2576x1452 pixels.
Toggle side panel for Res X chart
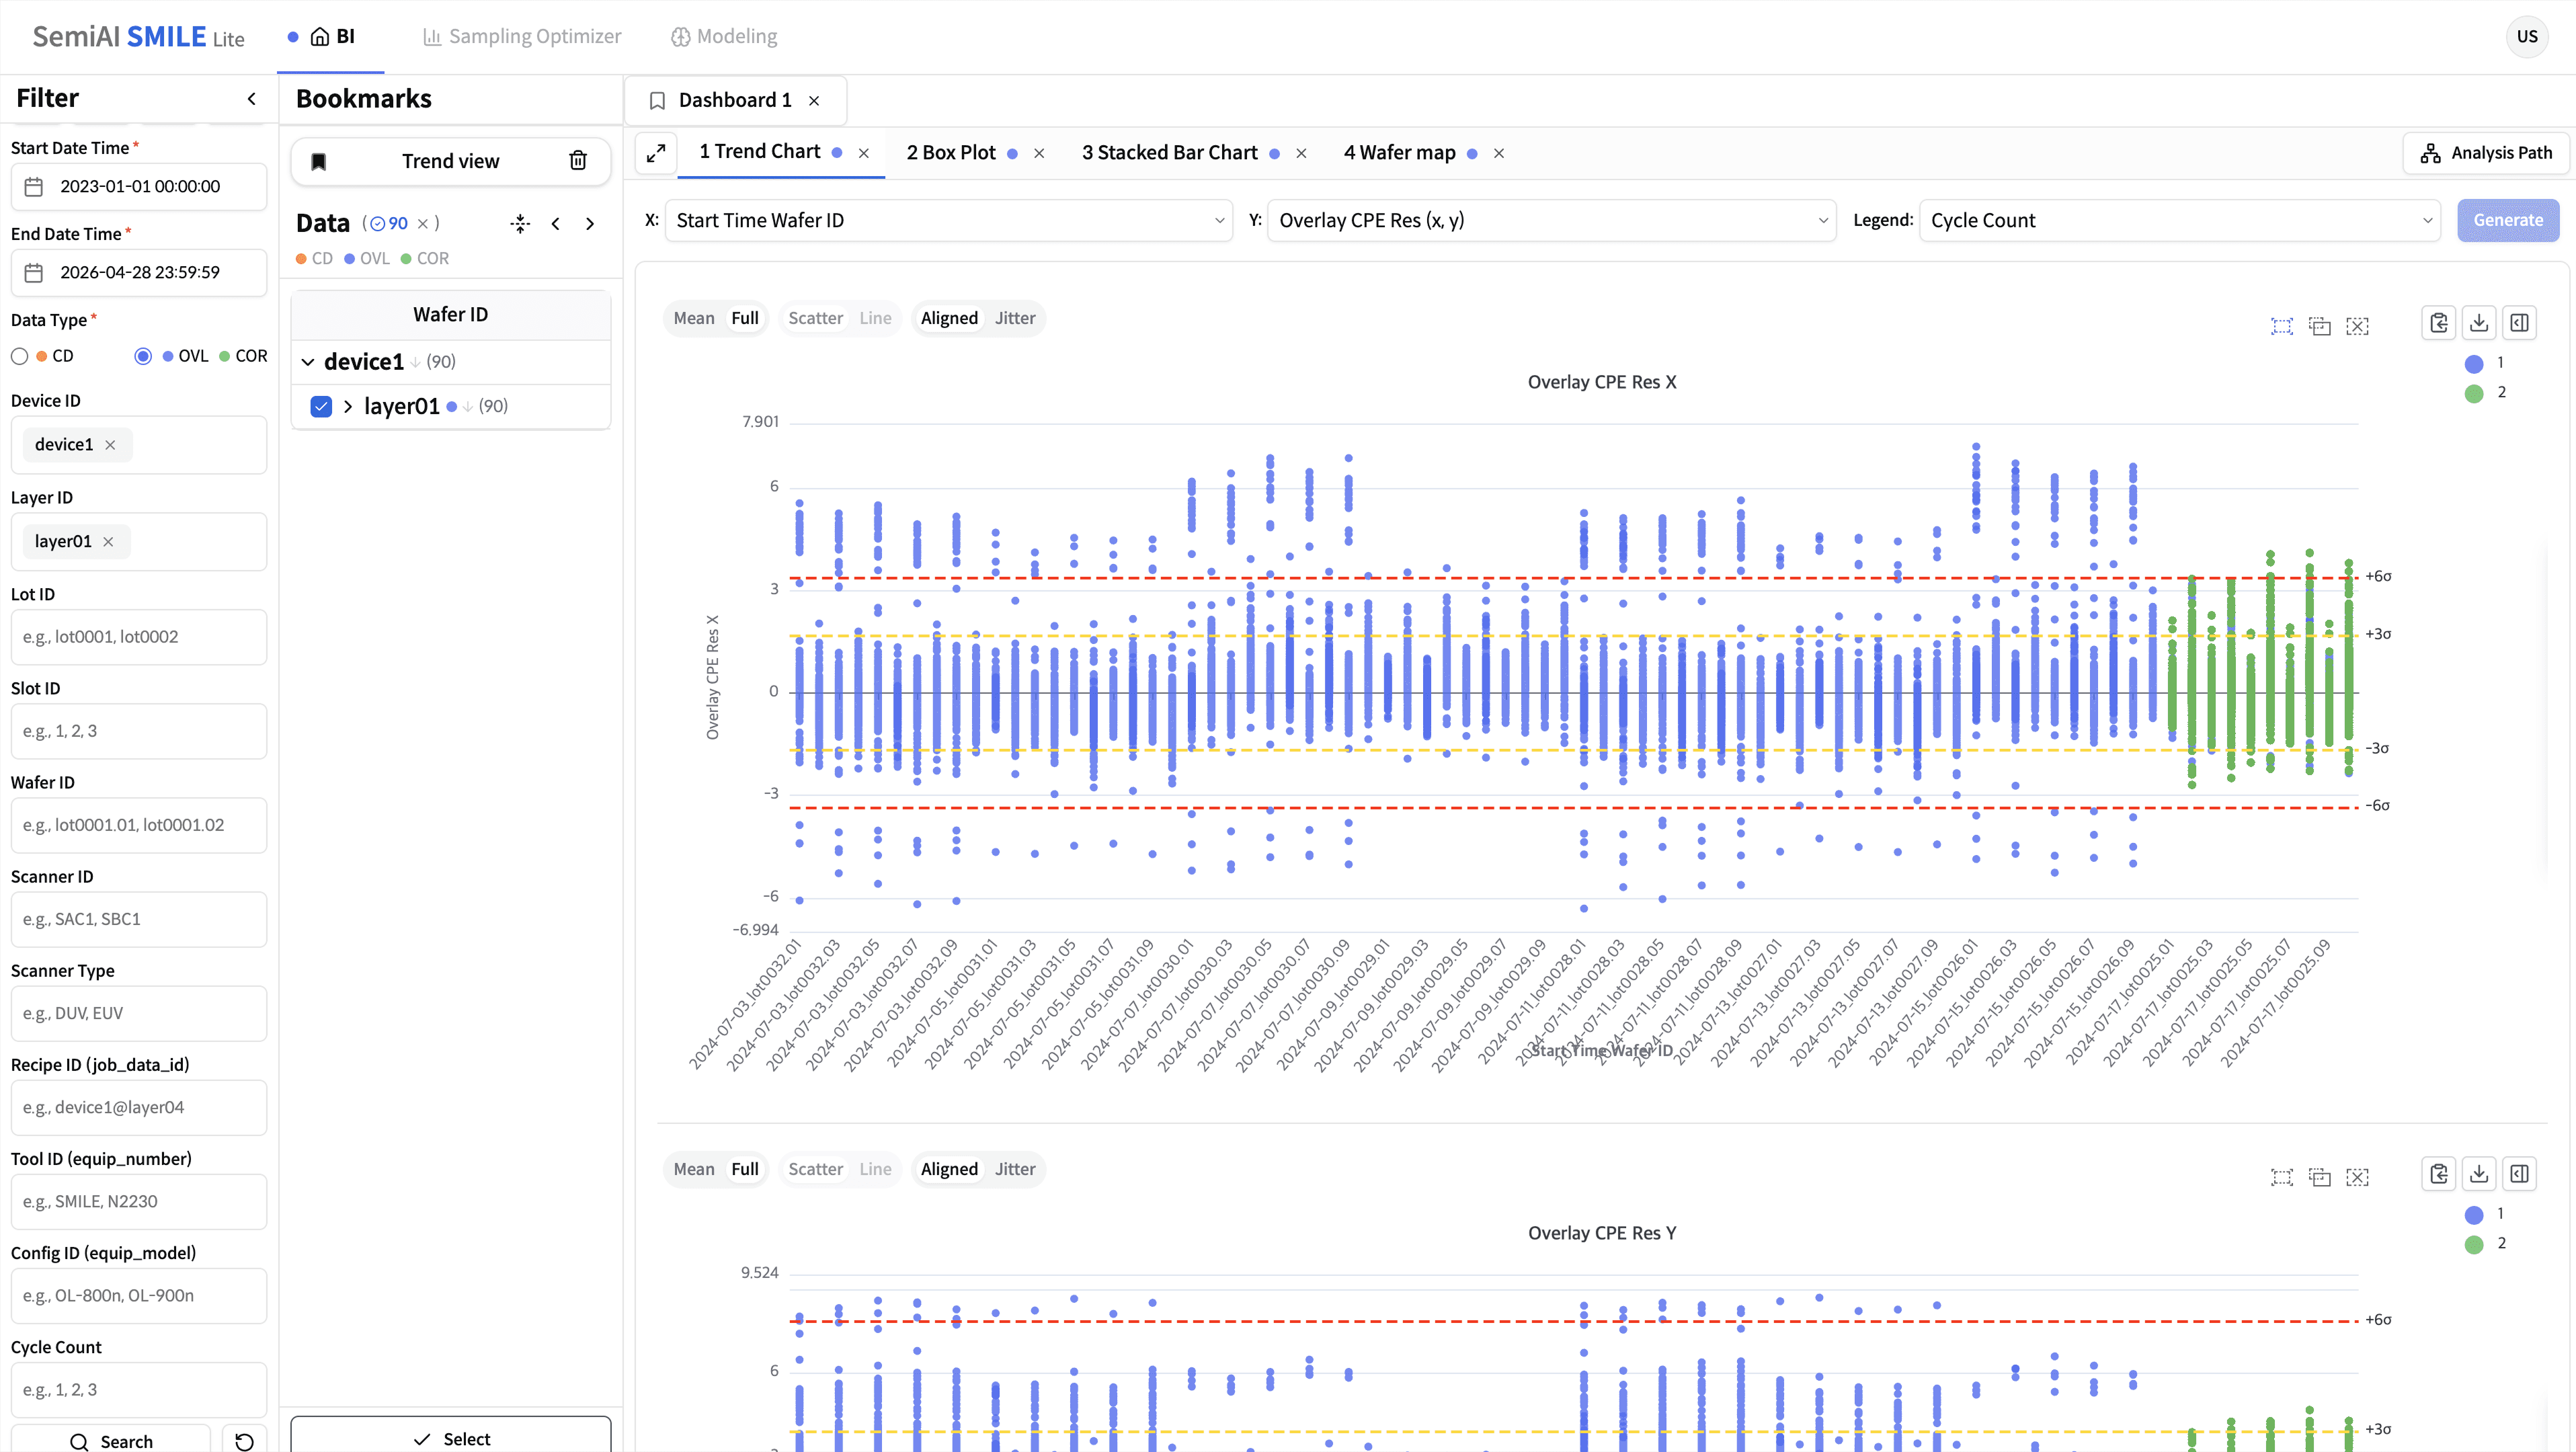tap(2519, 323)
